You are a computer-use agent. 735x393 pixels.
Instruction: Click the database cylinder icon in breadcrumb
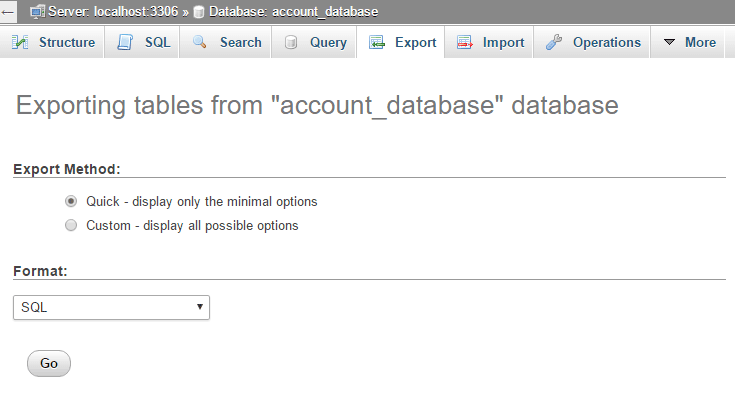(x=199, y=12)
